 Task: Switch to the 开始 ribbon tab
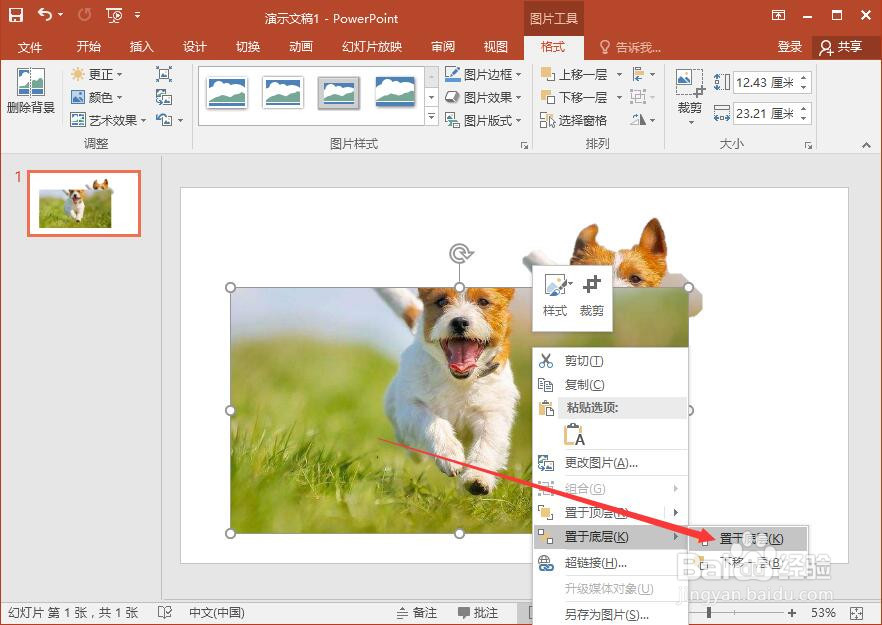coord(88,47)
